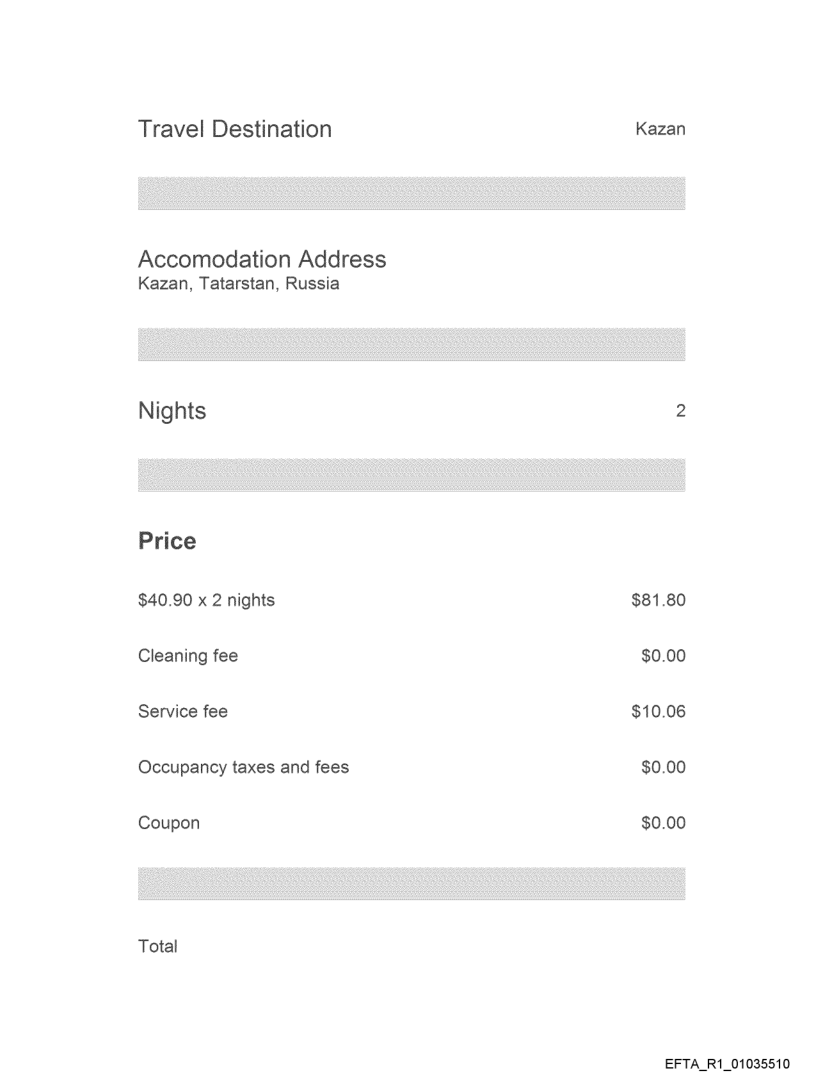816x1073 pixels.
Task: Select the $0.00 Cleaning fee amount
Action: 663,656
